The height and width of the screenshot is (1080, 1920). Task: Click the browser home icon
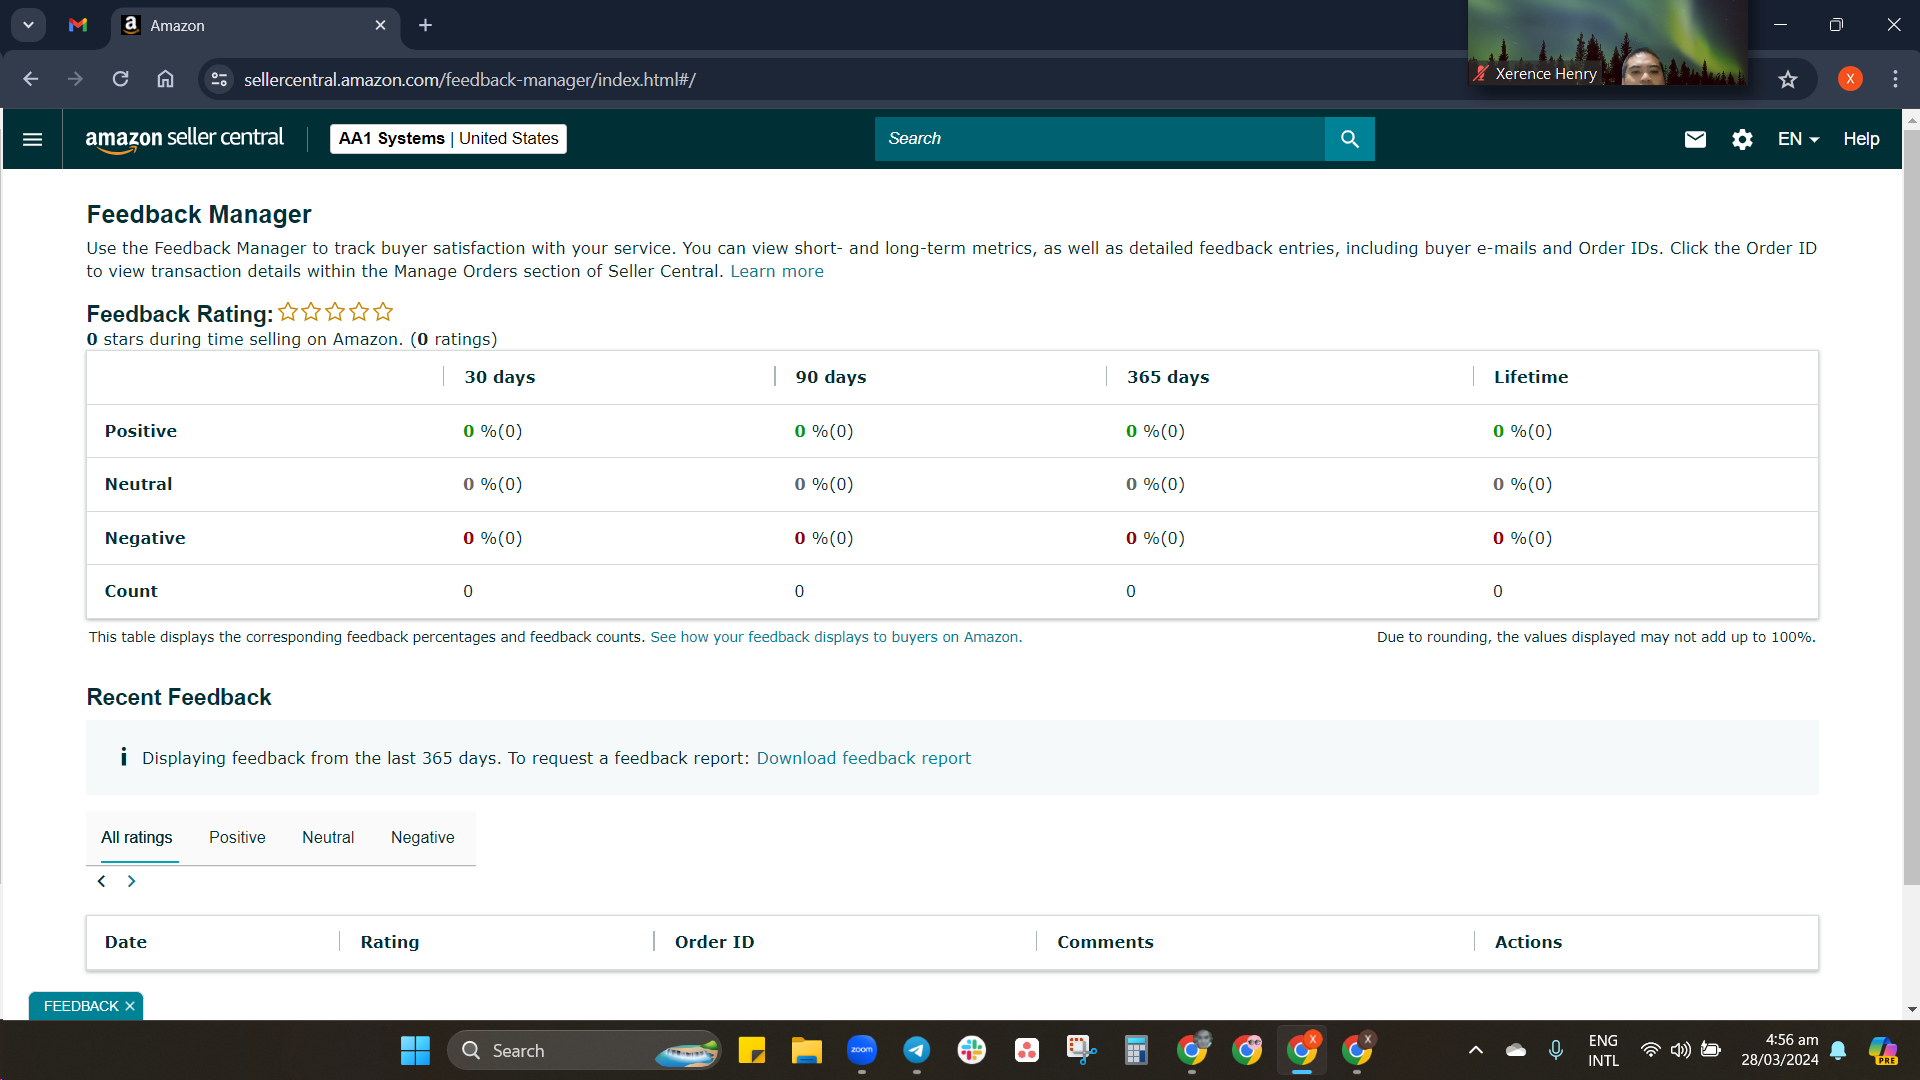[165, 79]
